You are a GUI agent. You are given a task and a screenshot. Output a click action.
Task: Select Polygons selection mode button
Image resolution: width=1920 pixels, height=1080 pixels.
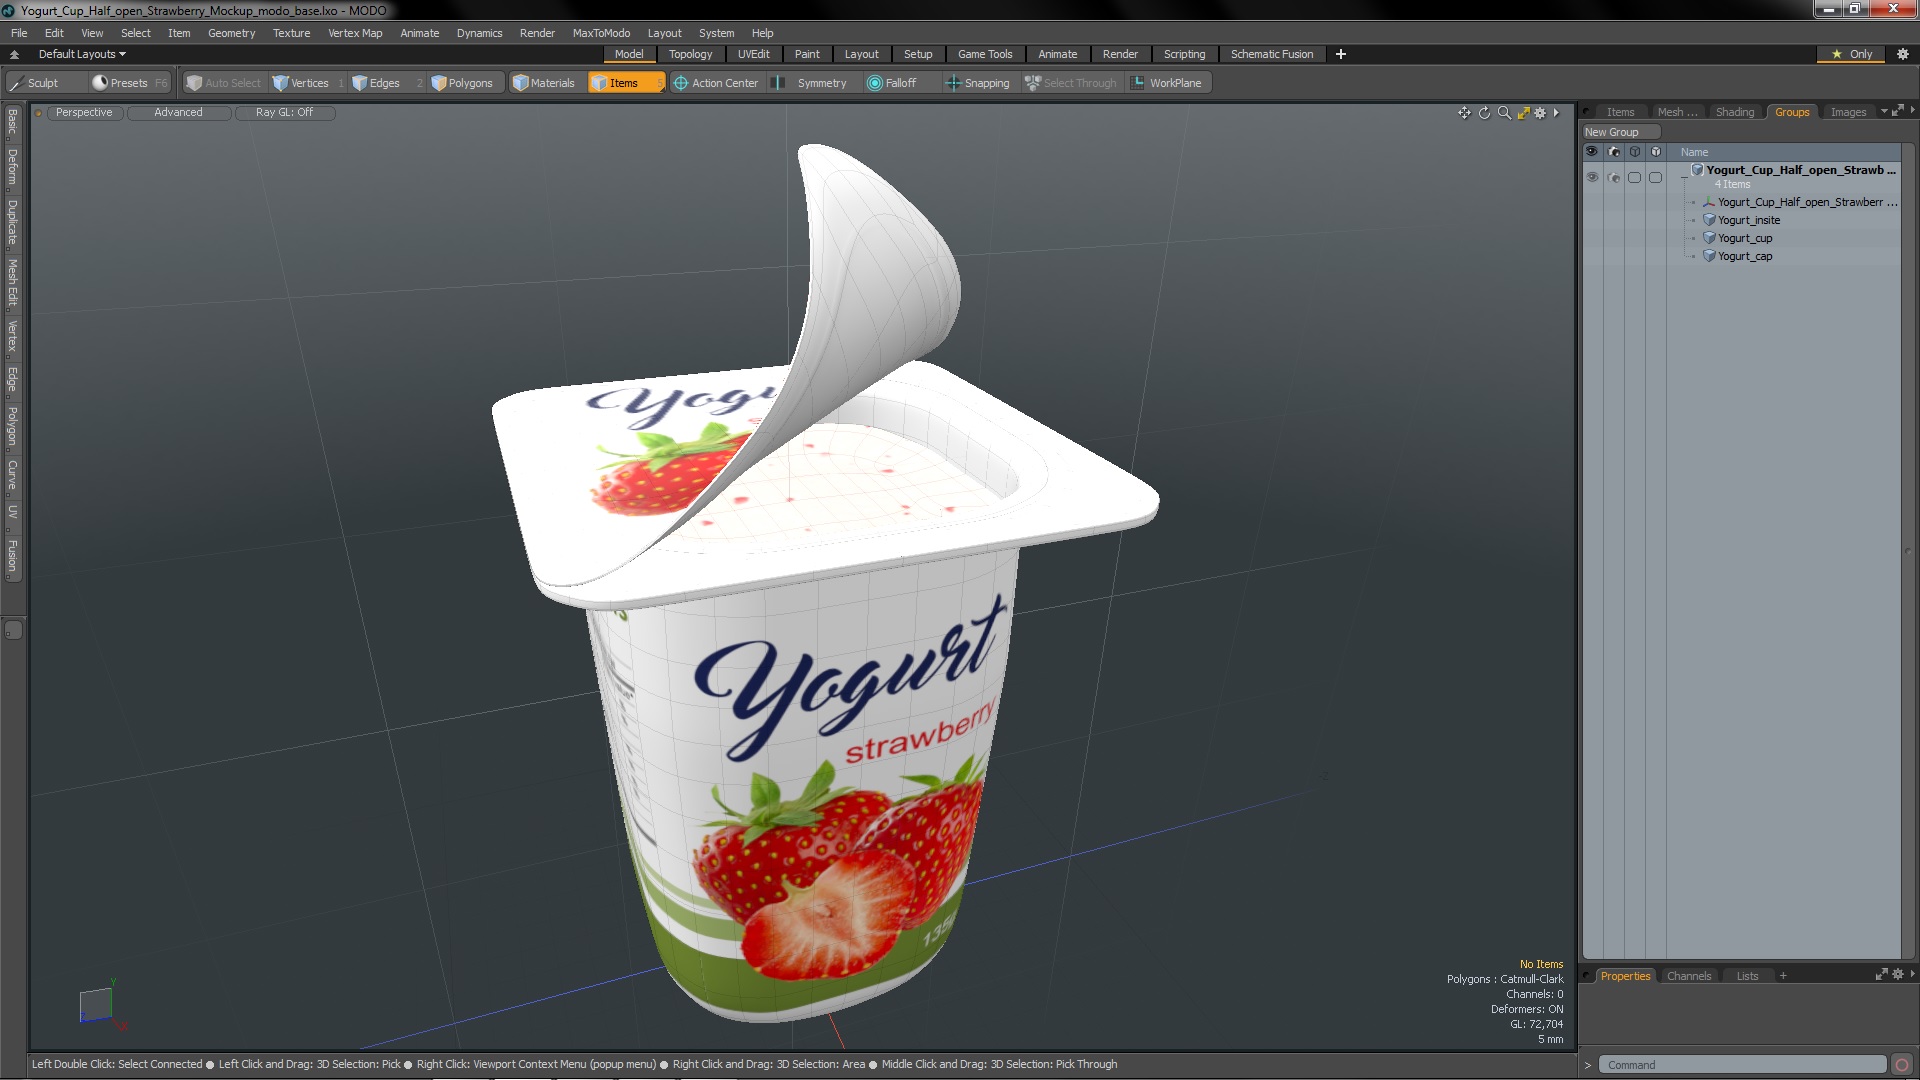462,83
